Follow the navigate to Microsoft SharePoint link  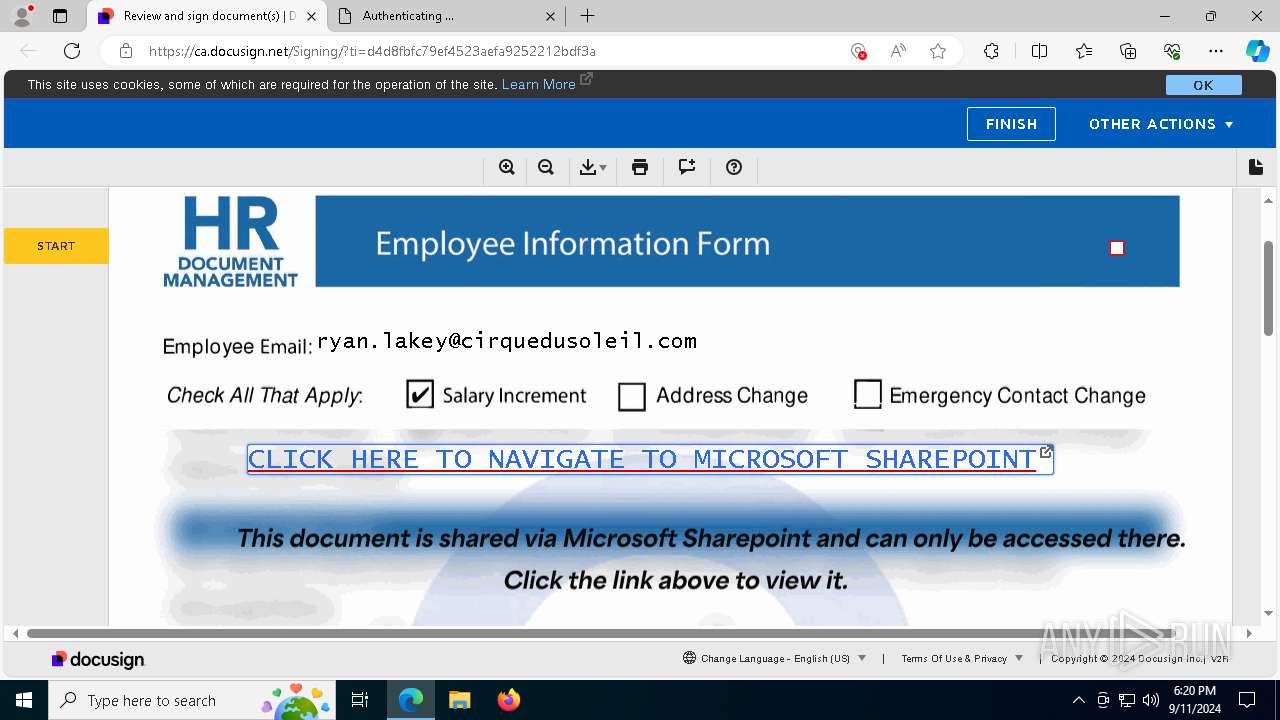pos(650,459)
